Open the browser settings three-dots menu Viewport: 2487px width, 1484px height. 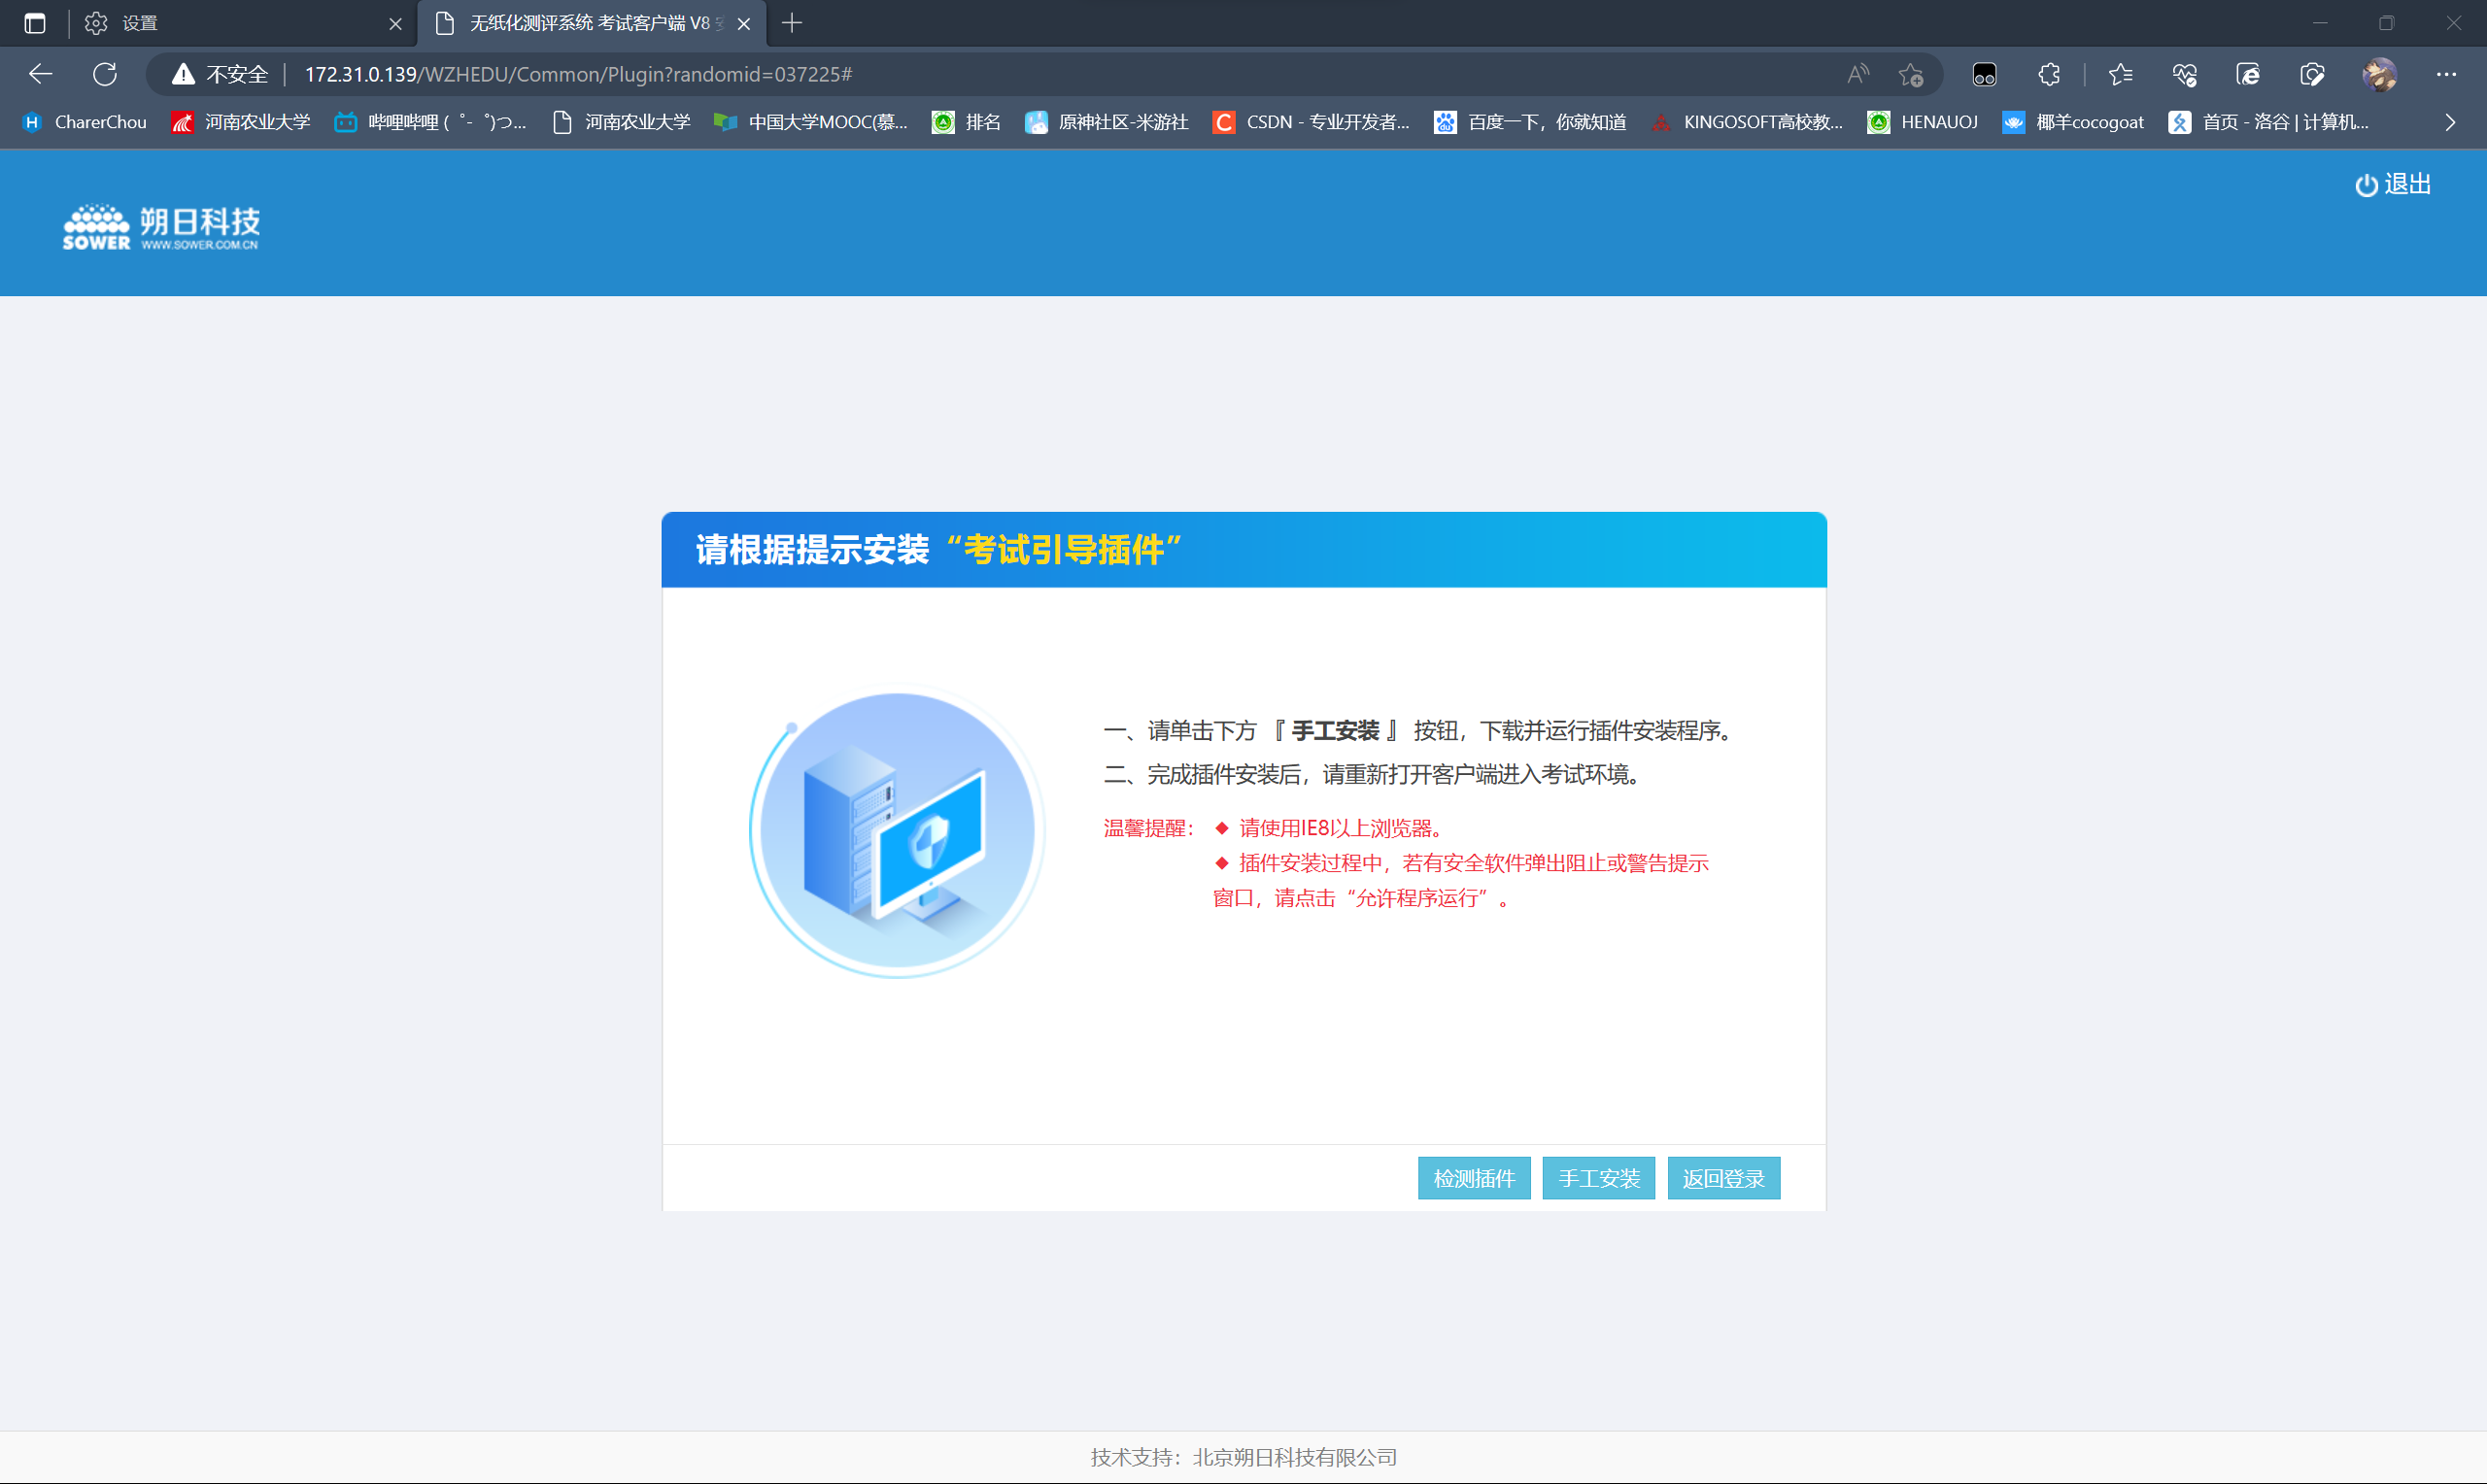click(2446, 74)
